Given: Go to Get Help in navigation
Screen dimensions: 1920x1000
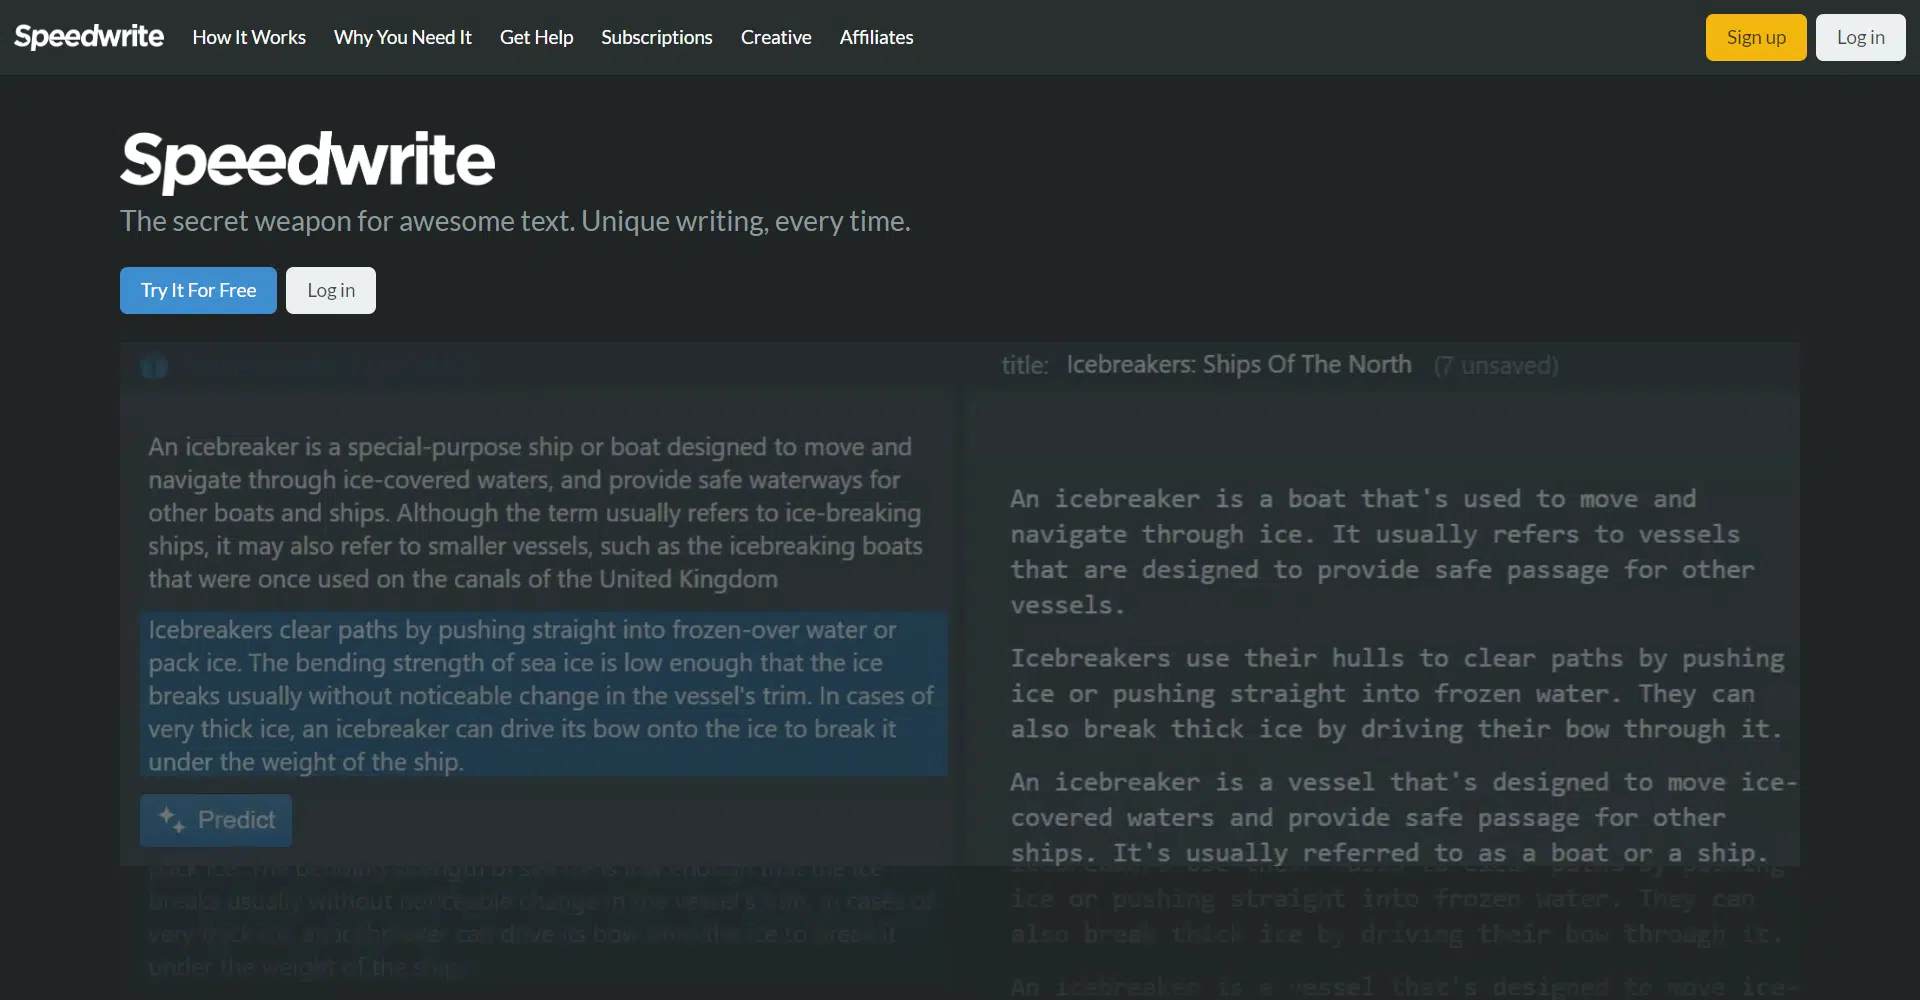Looking at the screenshot, I should (536, 37).
